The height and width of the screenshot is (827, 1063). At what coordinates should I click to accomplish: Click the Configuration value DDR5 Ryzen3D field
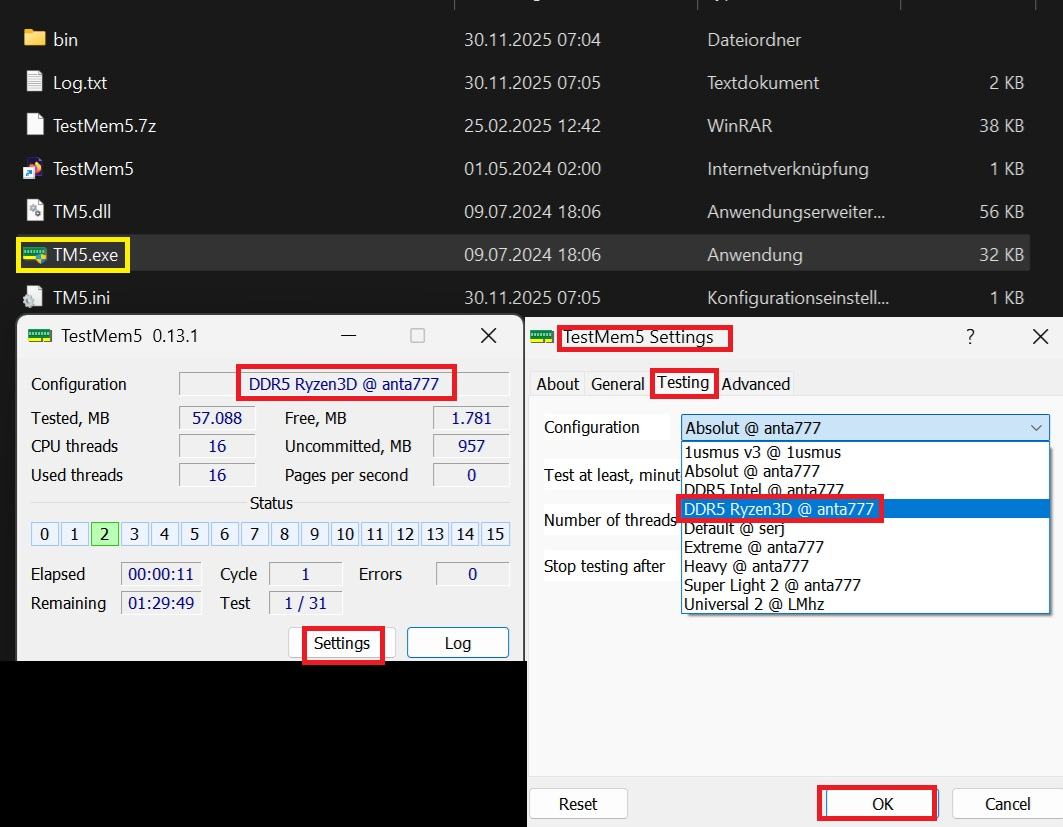point(344,384)
